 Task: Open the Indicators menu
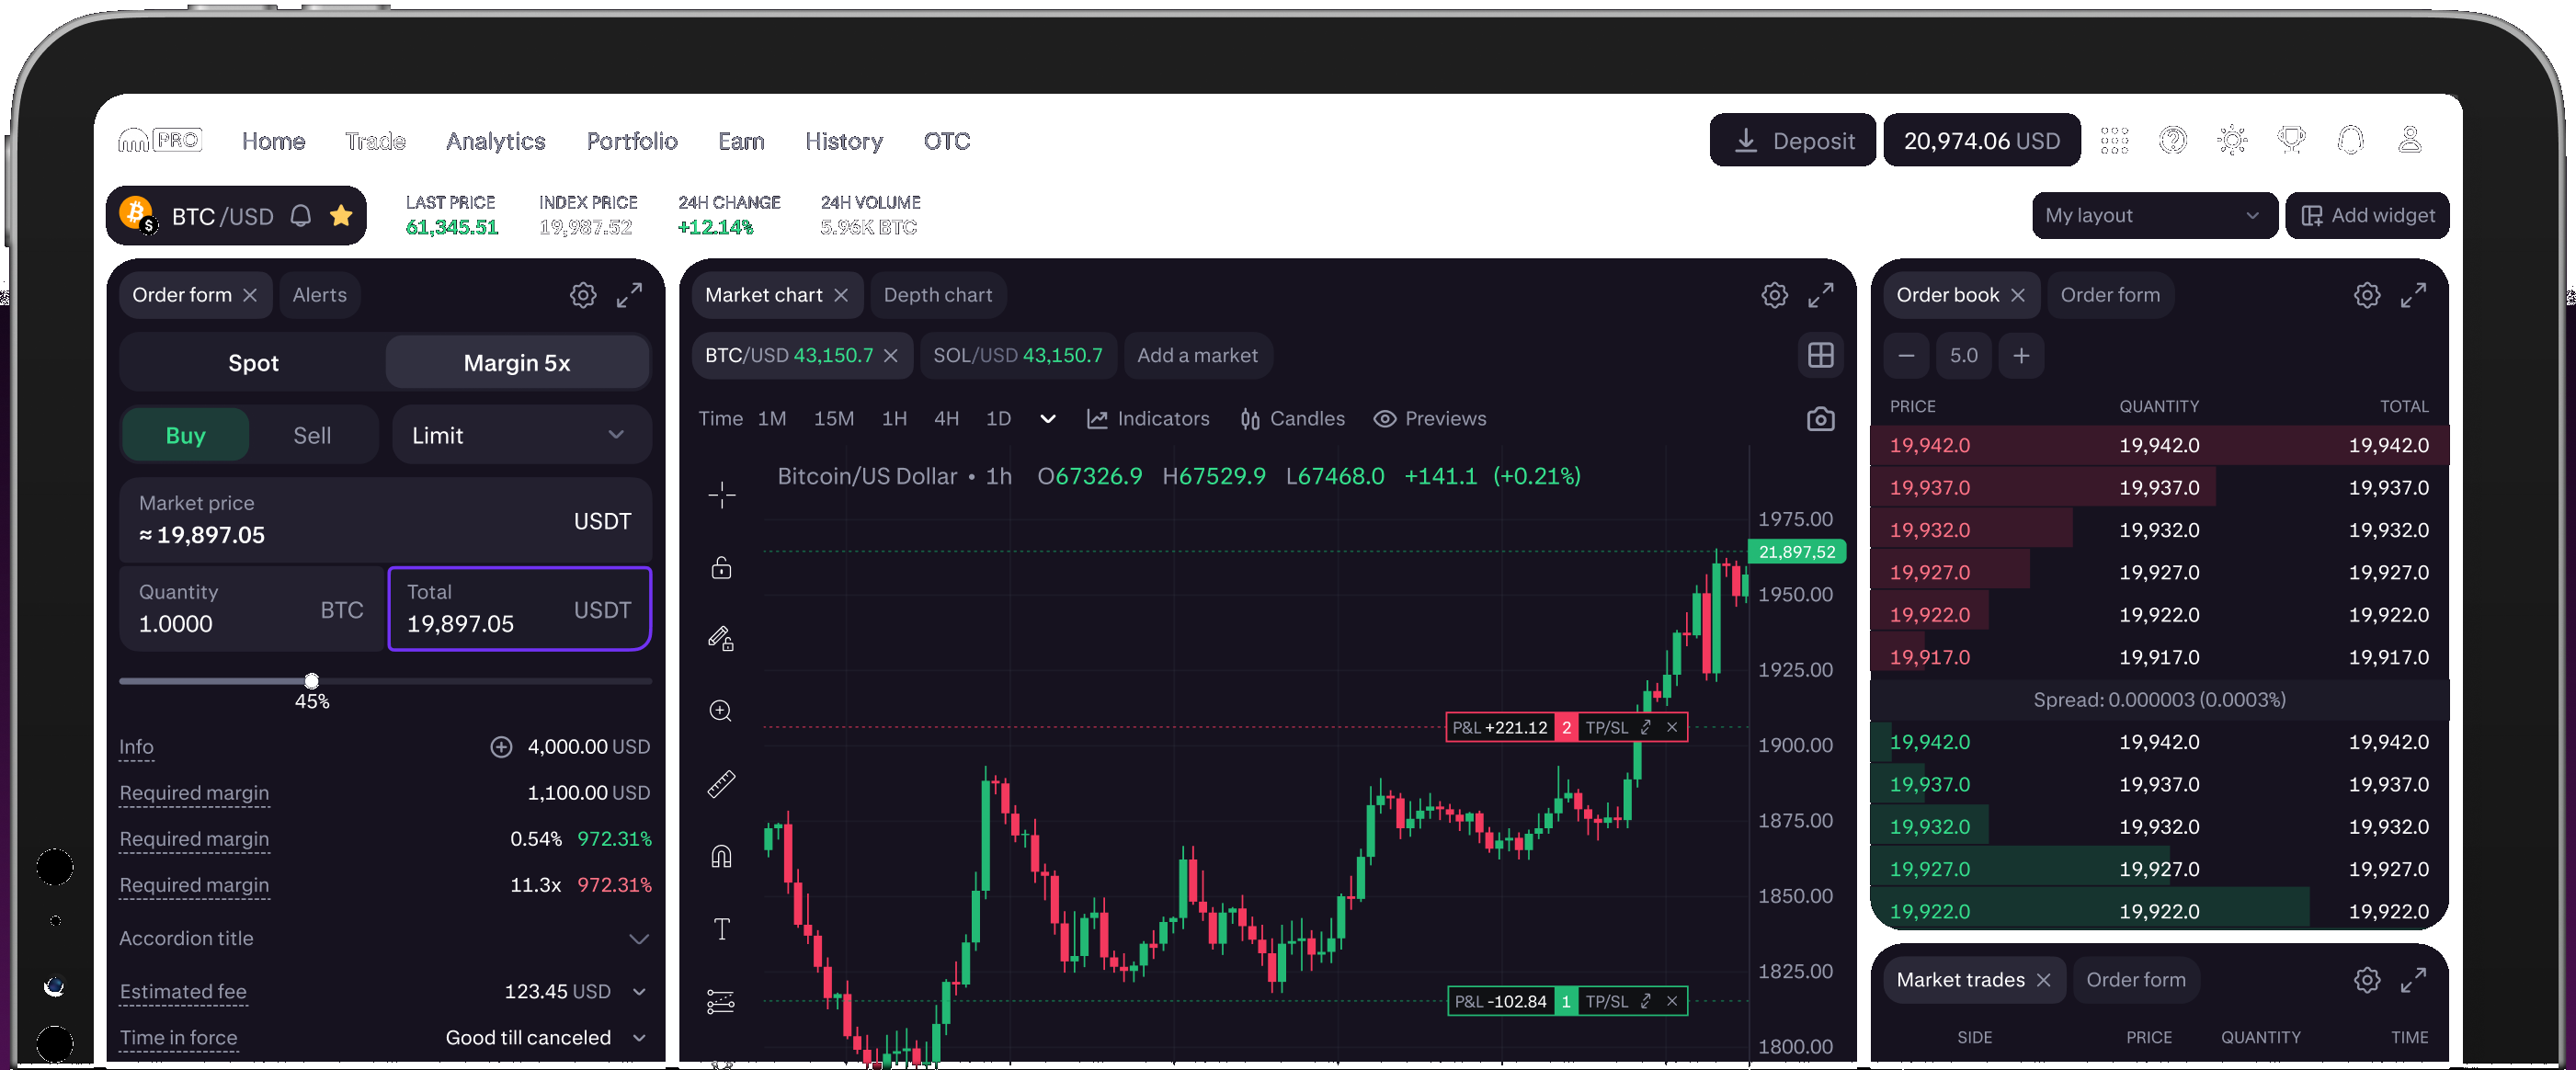[x=1148, y=419]
